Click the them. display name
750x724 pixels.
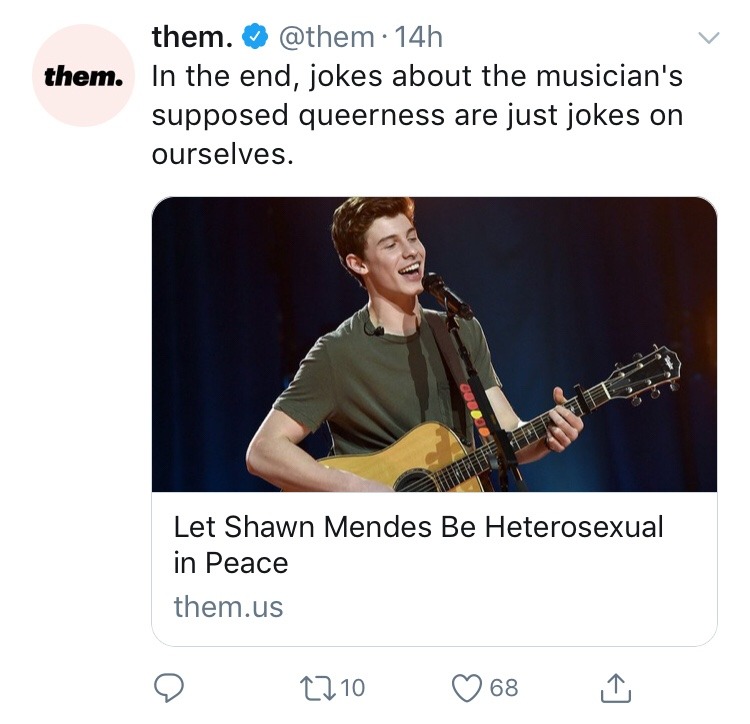(192, 37)
